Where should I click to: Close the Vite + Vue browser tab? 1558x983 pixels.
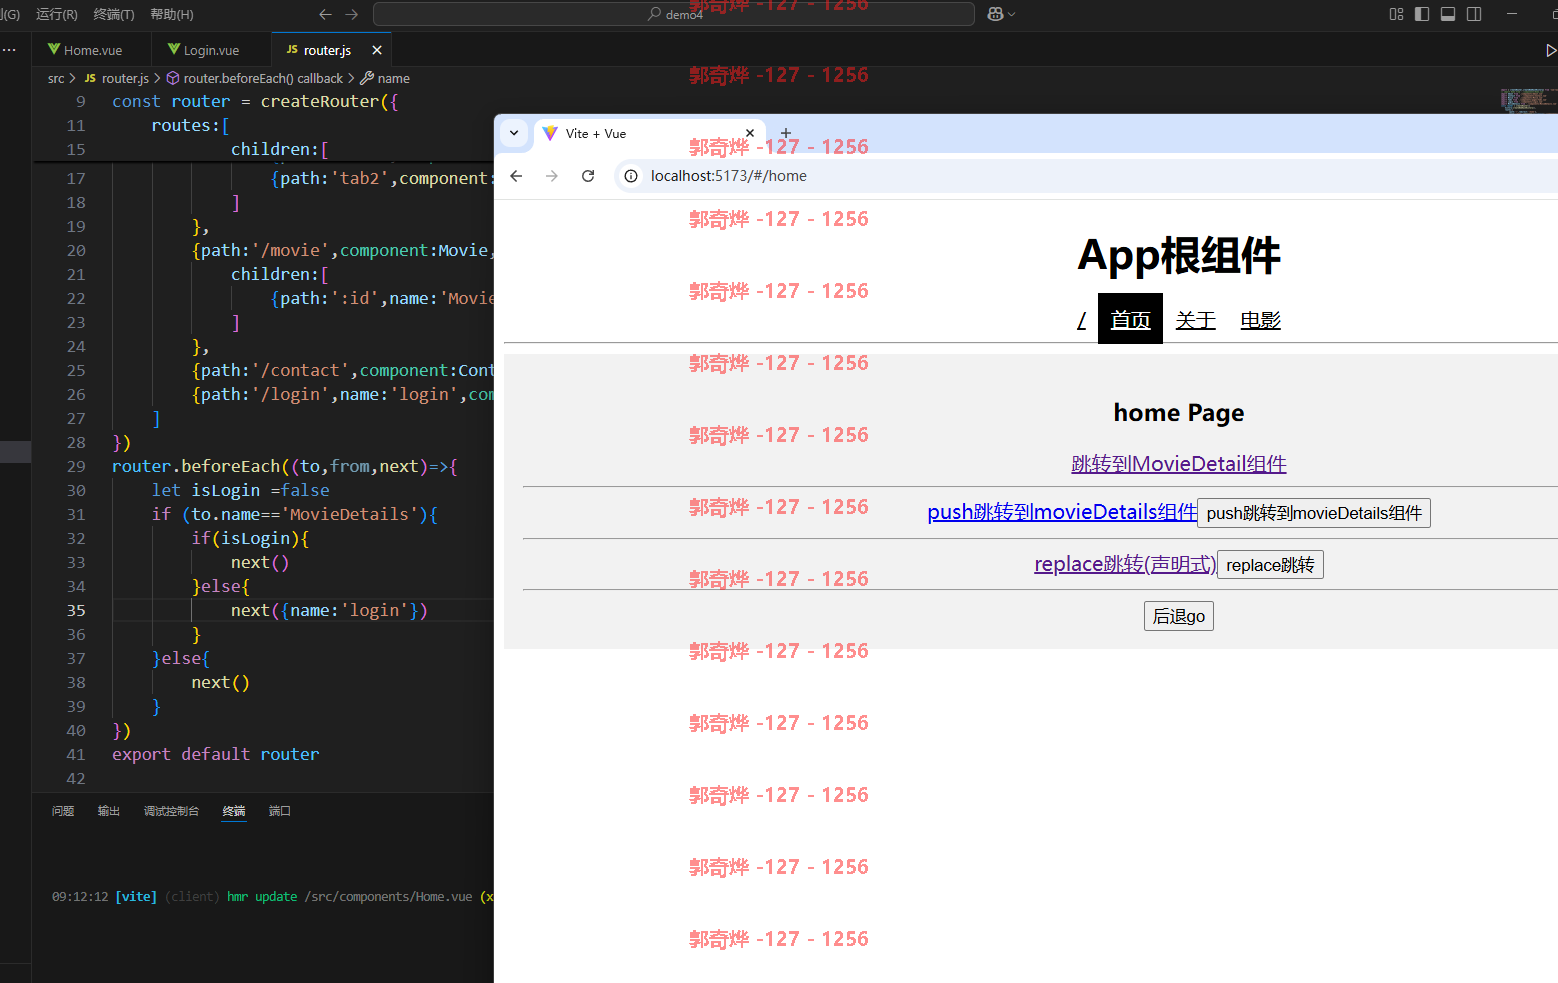click(750, 133)
